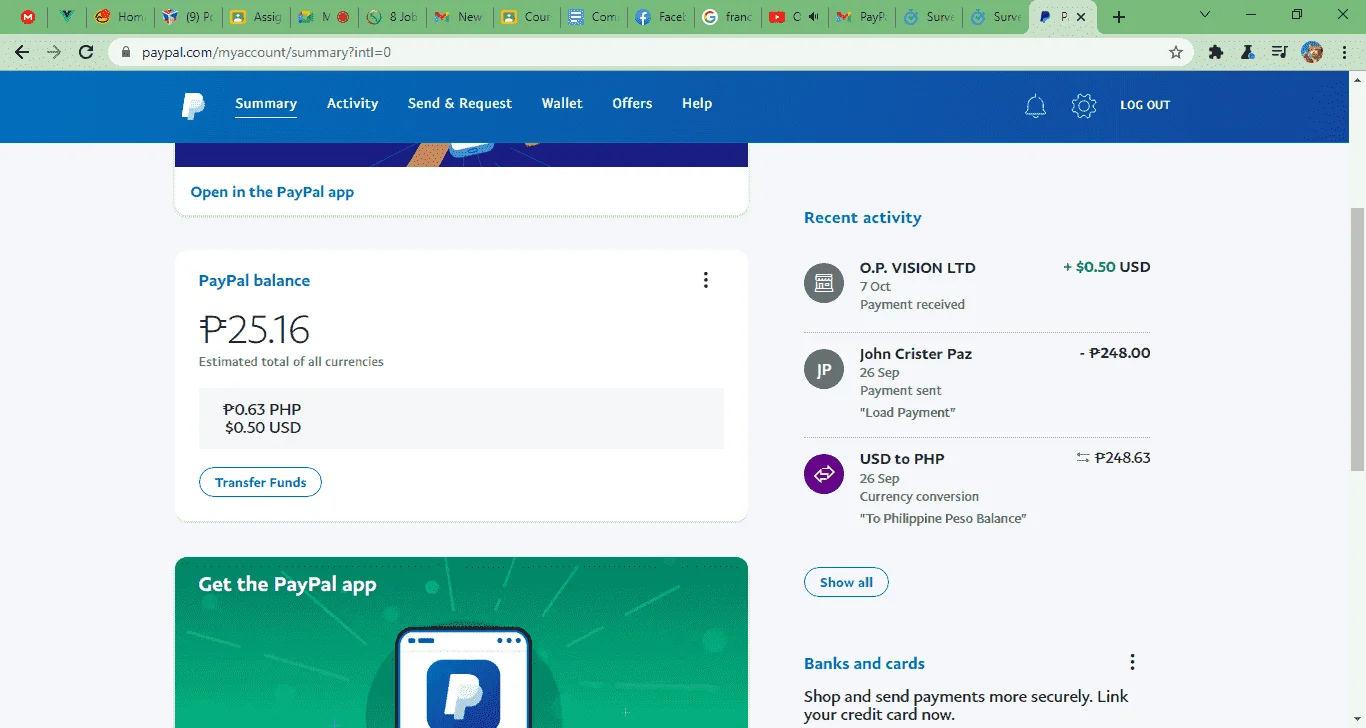Image resolution: width=1366 pixels, height=728 pixels.
Task: Open the media controls icon in toolbar
Action: (1279, 52)
